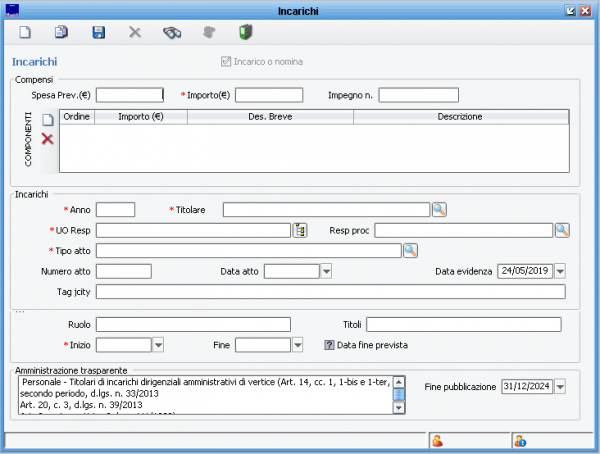600x454 pixels.
Task: Click the Importo (€) column header
Action: coord(140,116)
